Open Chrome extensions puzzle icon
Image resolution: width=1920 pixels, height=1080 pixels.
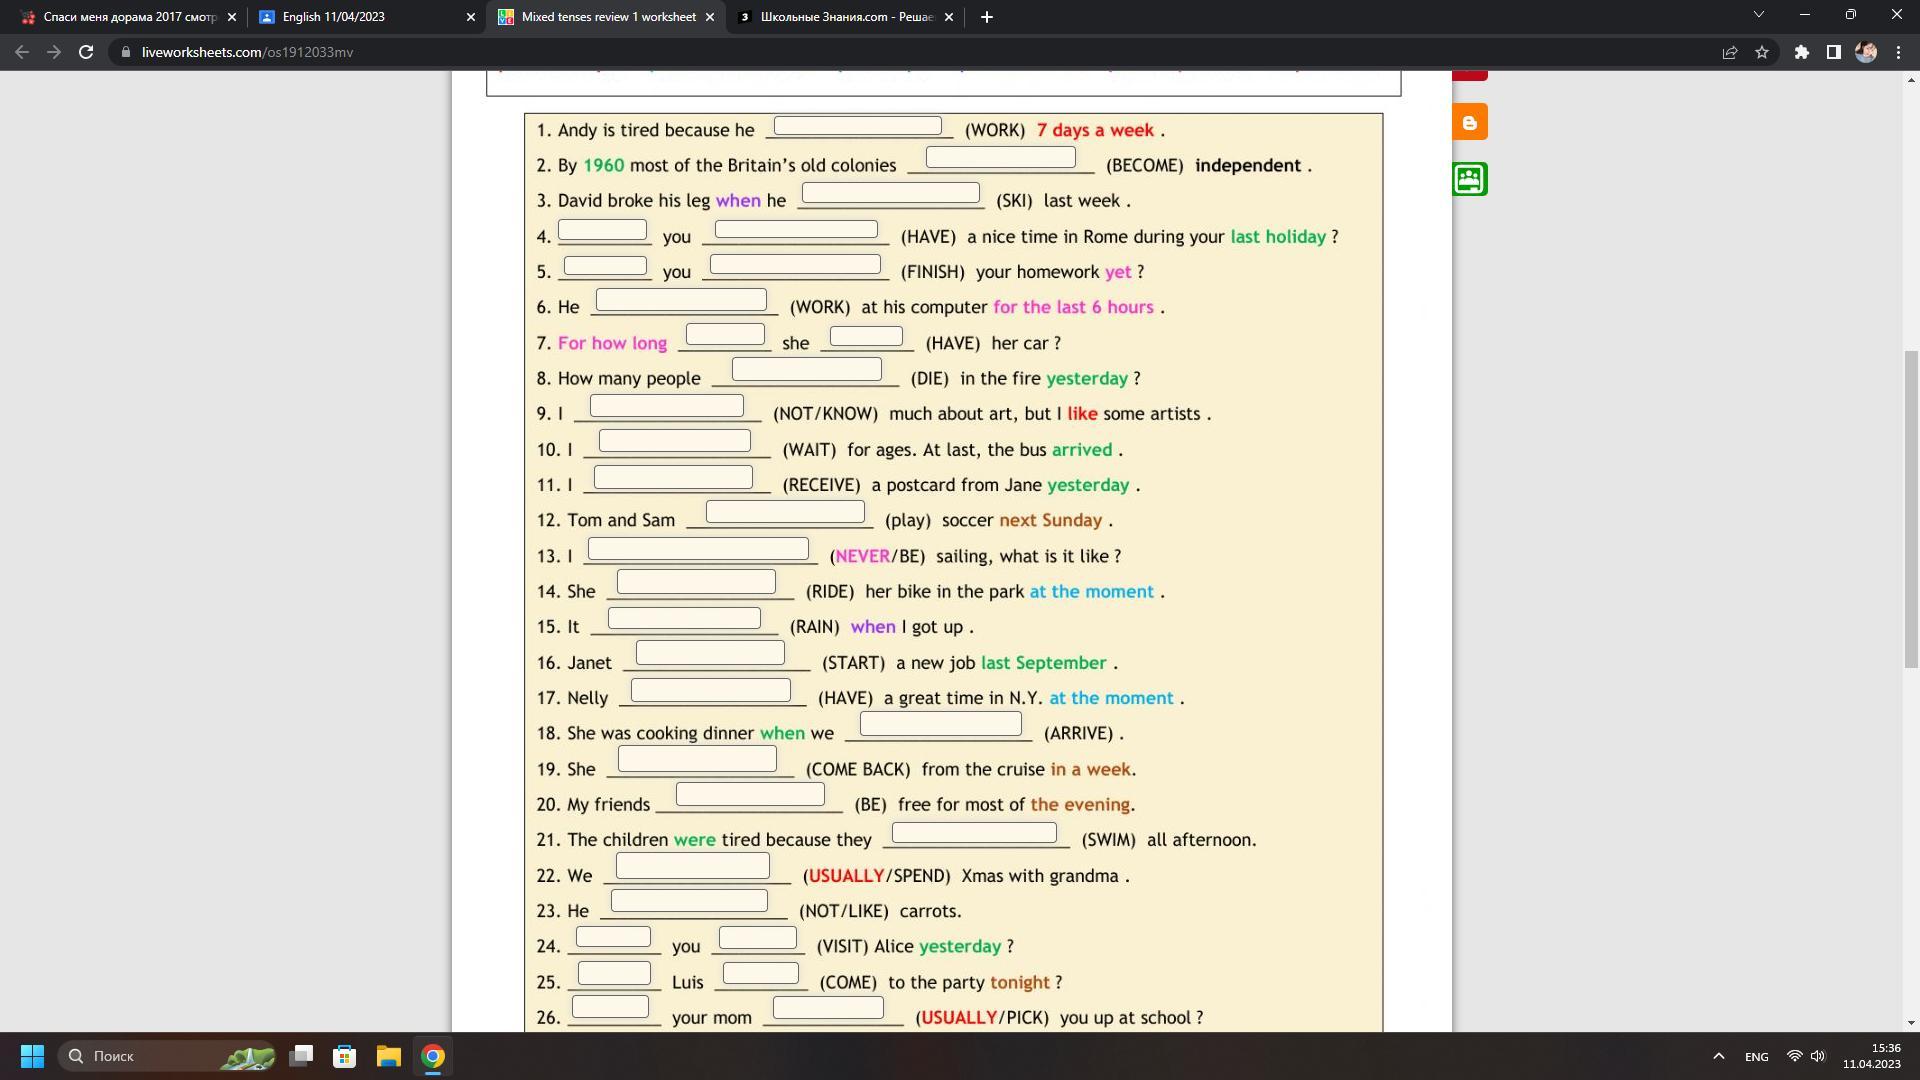1801,52
